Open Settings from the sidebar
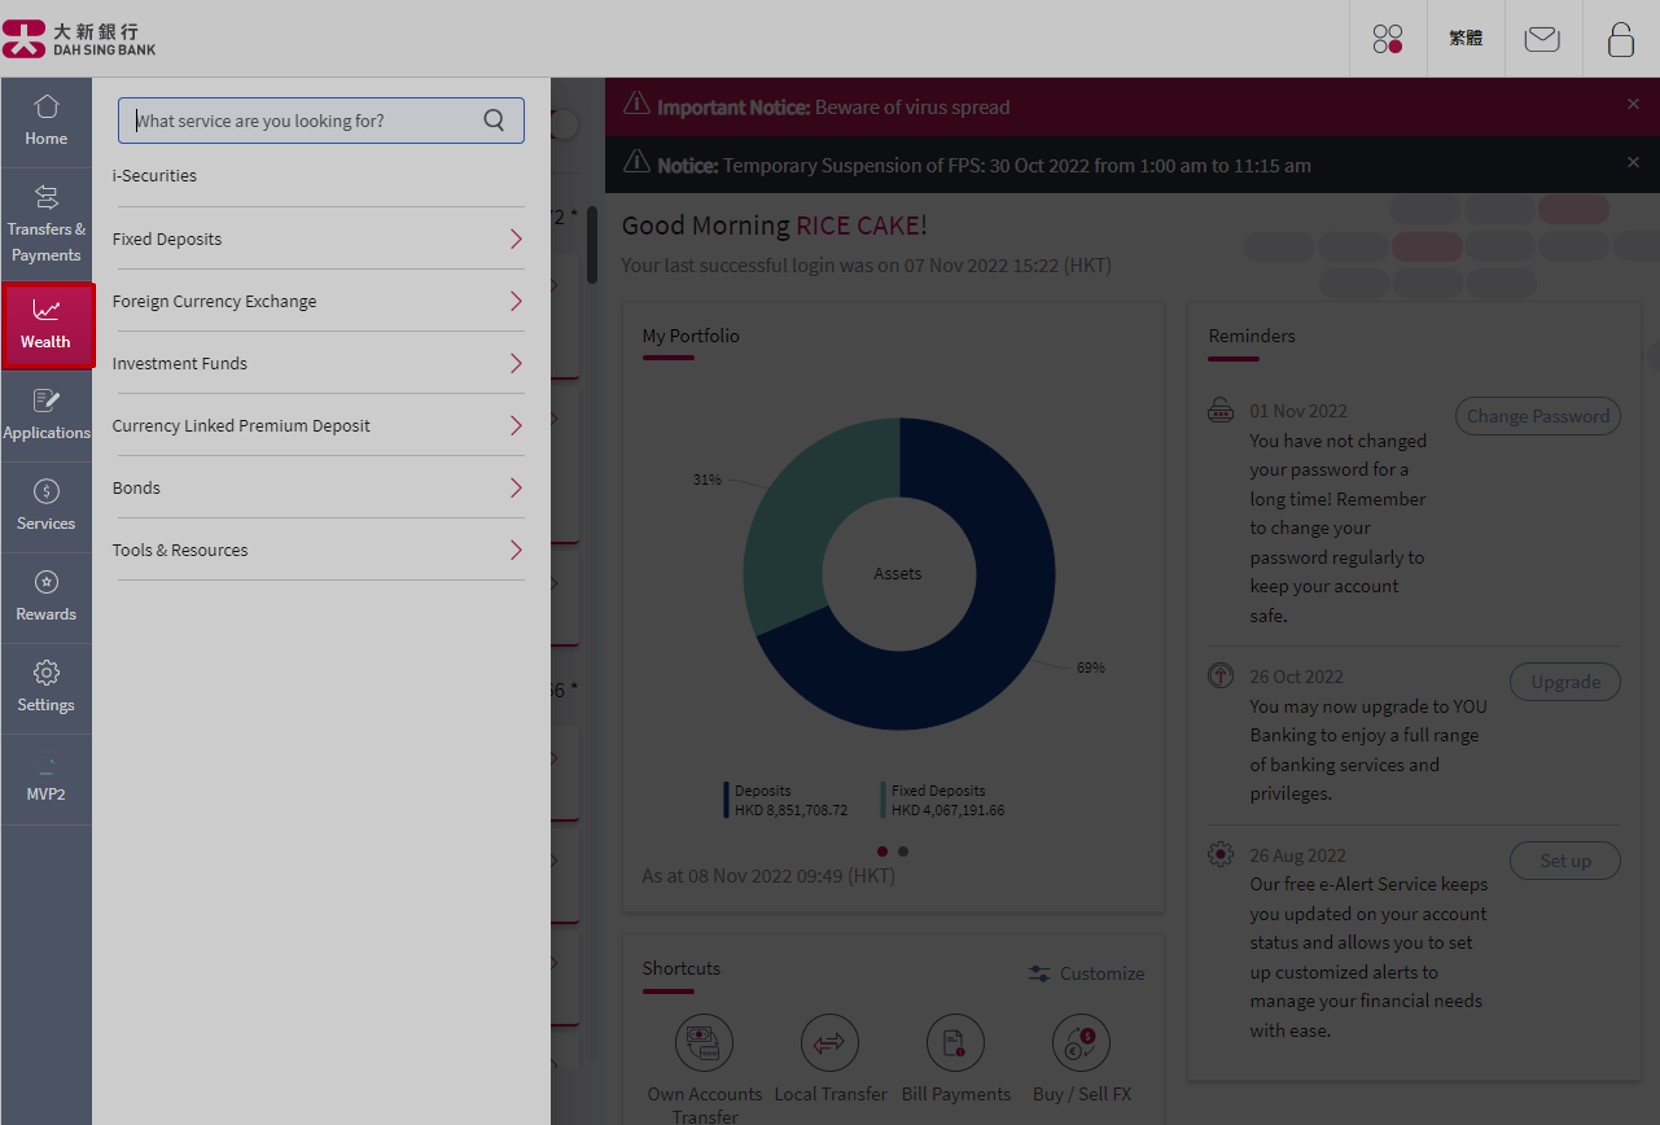Screen dimensions: 1660x1125 coord(46,686)
